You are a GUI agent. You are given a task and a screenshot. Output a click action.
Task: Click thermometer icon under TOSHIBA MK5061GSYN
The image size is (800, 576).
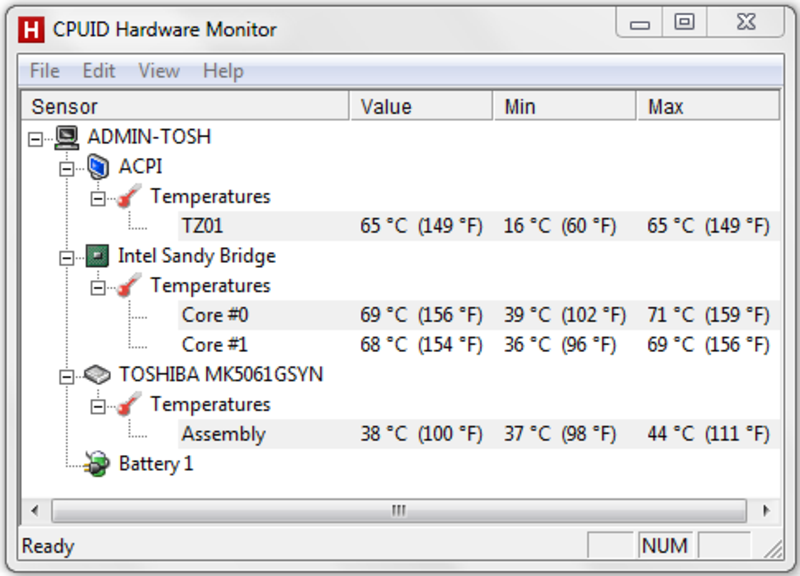[129, 405]
